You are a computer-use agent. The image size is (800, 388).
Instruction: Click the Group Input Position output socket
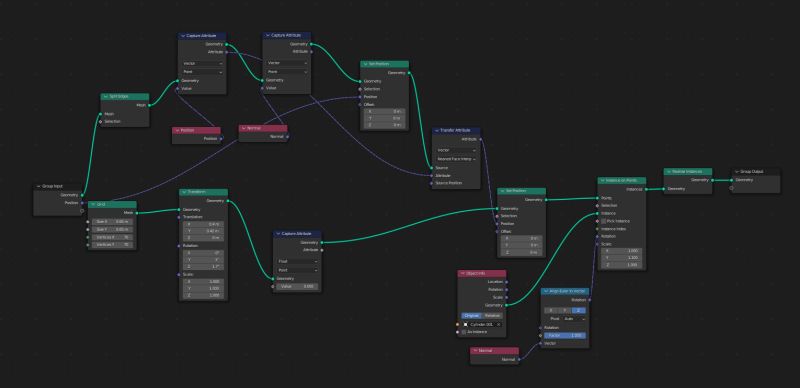[x=82, y=203]
